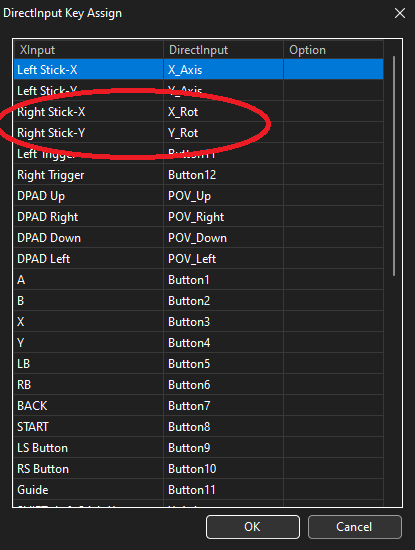
Task: Click the Button11 cell in Guide row
Action: 223,490
